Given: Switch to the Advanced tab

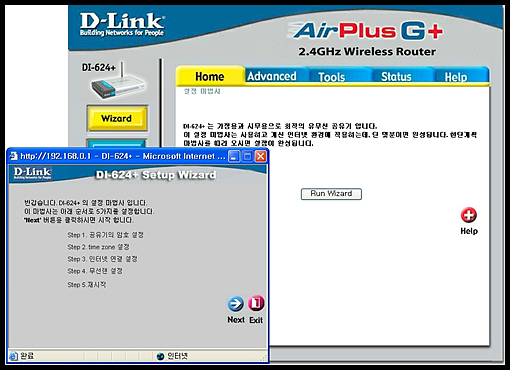Looking at the screenshot, I should [x=272, y=76].
